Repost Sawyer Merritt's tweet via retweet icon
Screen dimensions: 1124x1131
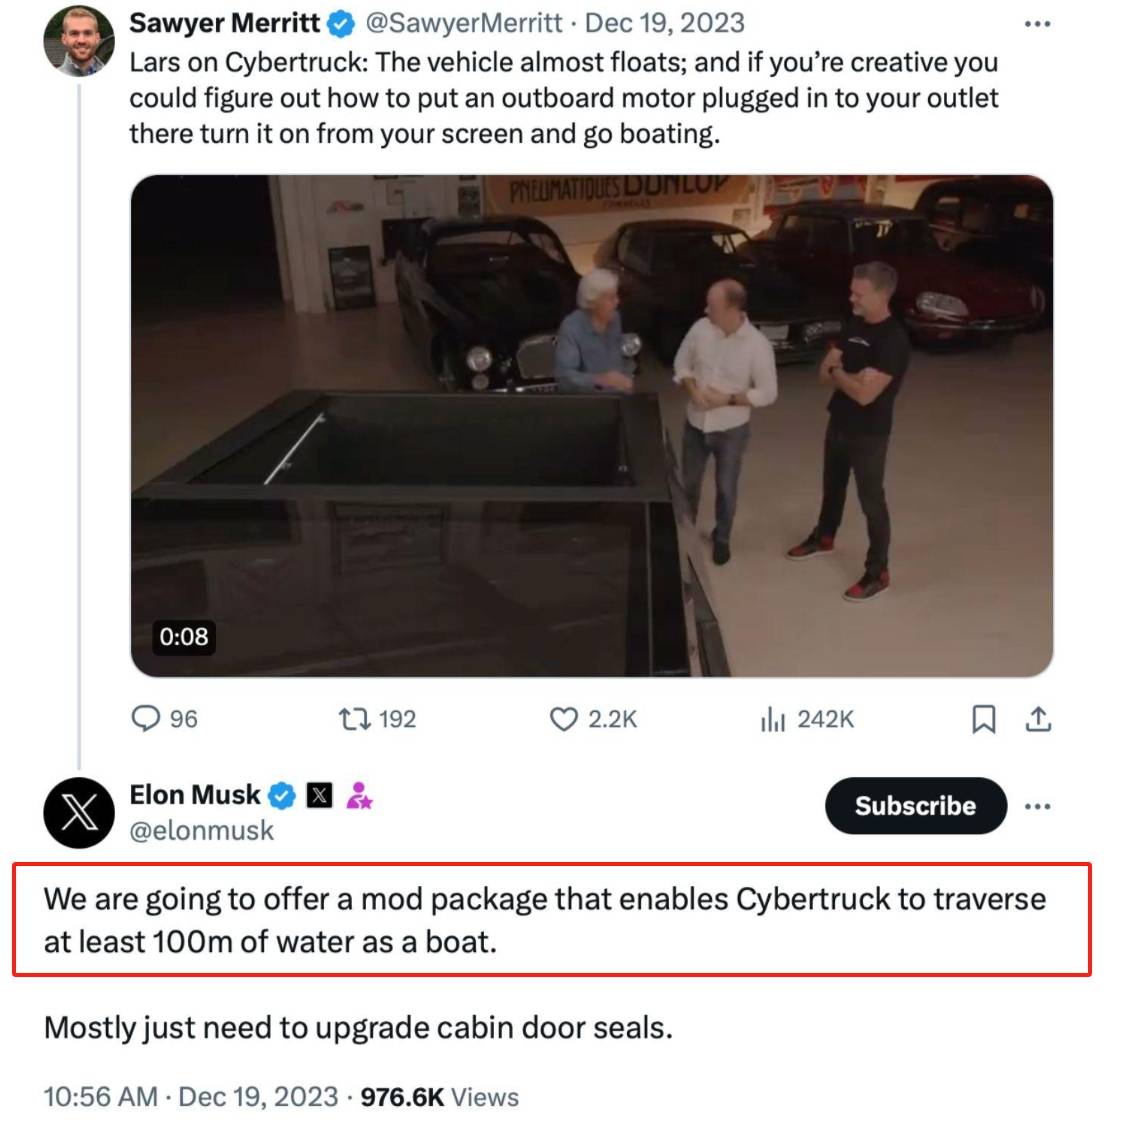click(354, 718)
